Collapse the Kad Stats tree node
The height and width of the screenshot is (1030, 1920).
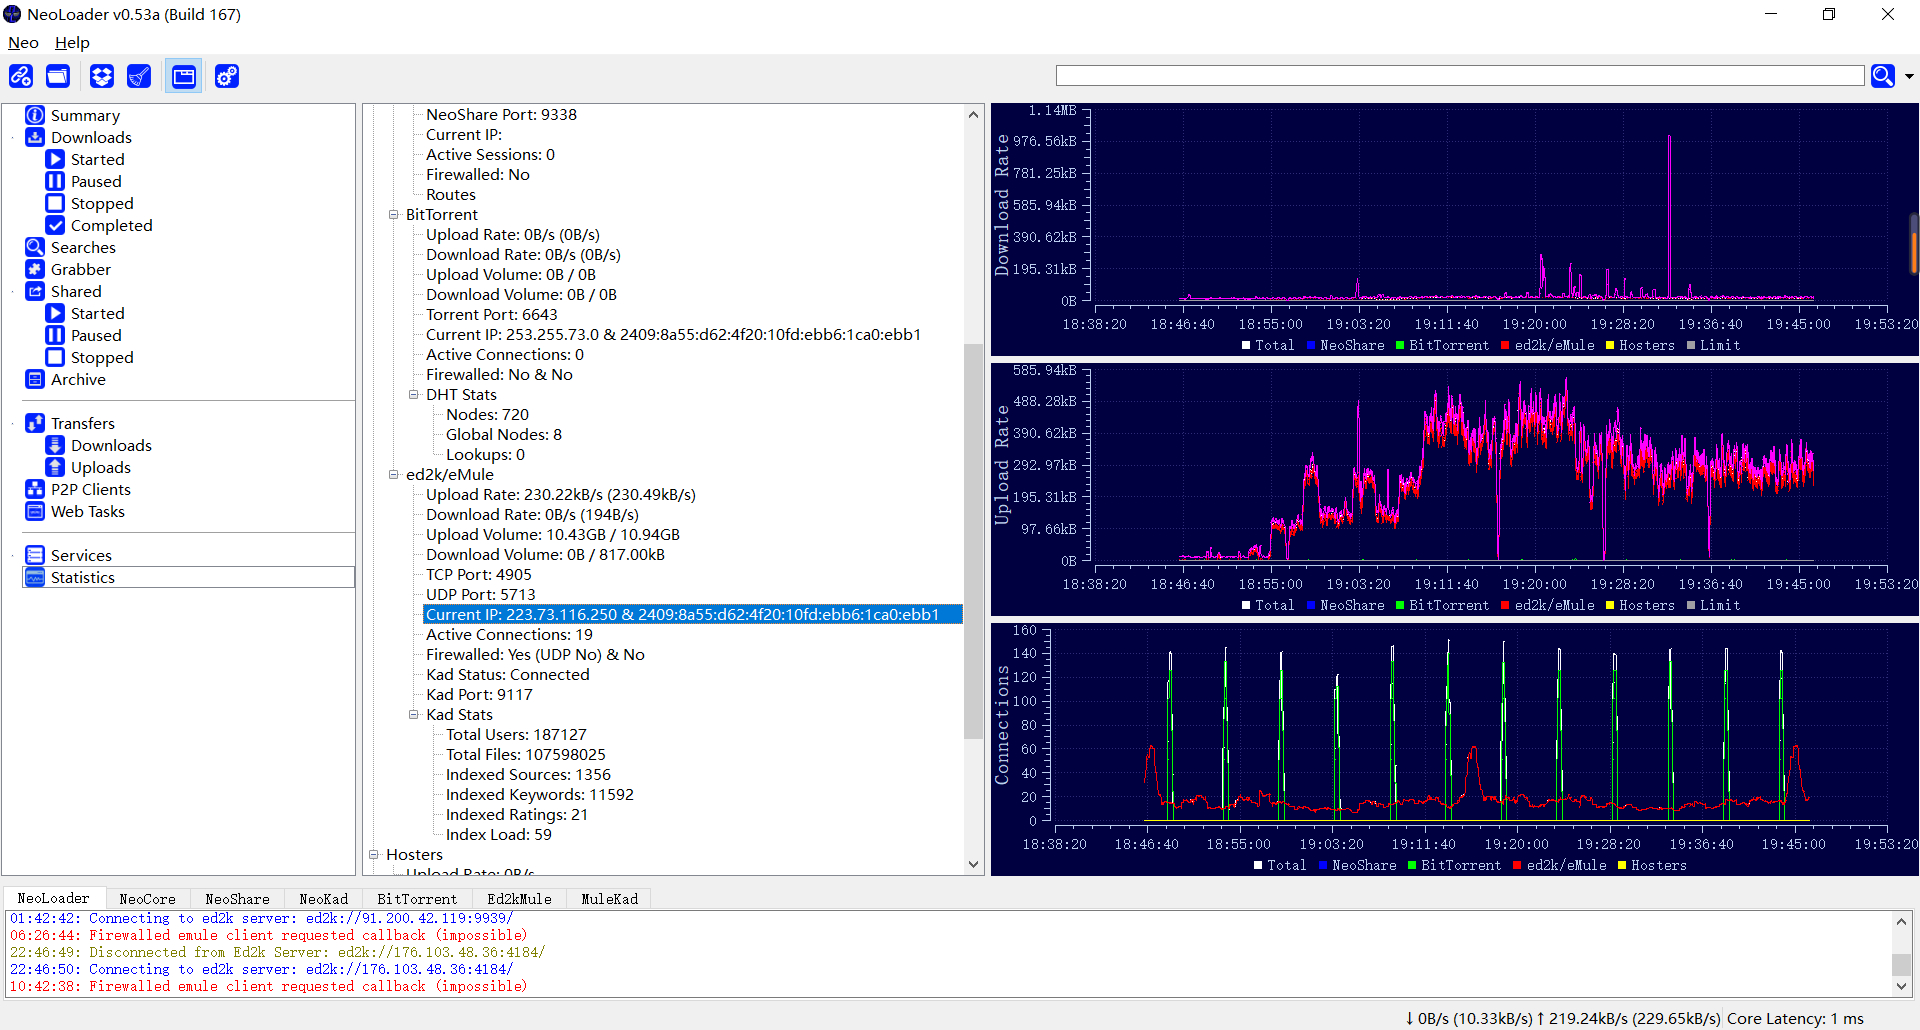click(x=414, y=715)
